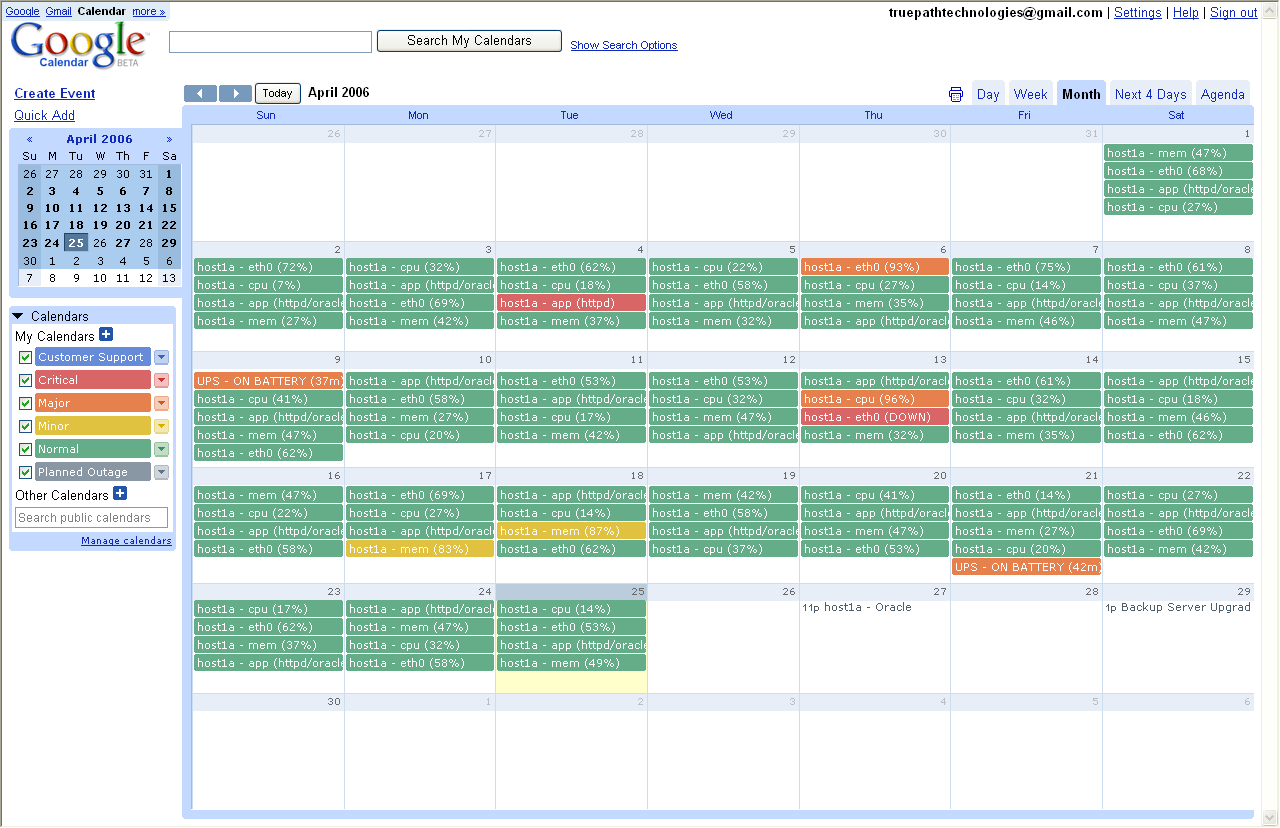Collapse the Calendars panel triangle
The height and width of the screenshot is (828, 1280).
pos(18,316)
